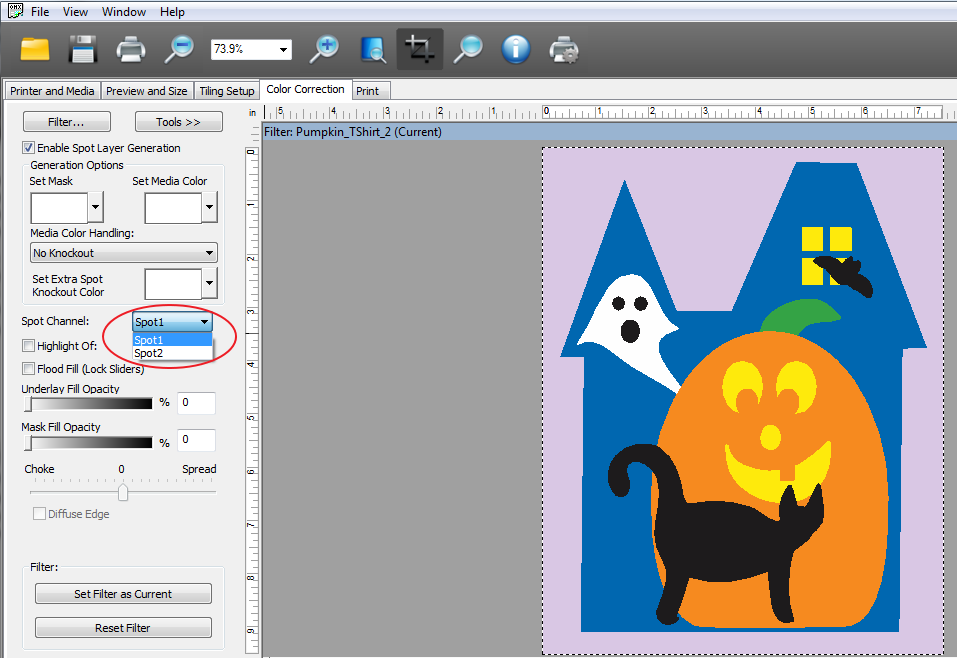Click the Underlay Fill Opacity percent field
The height and width of the screenshot is (658, 957).
[x=197, y=403]
